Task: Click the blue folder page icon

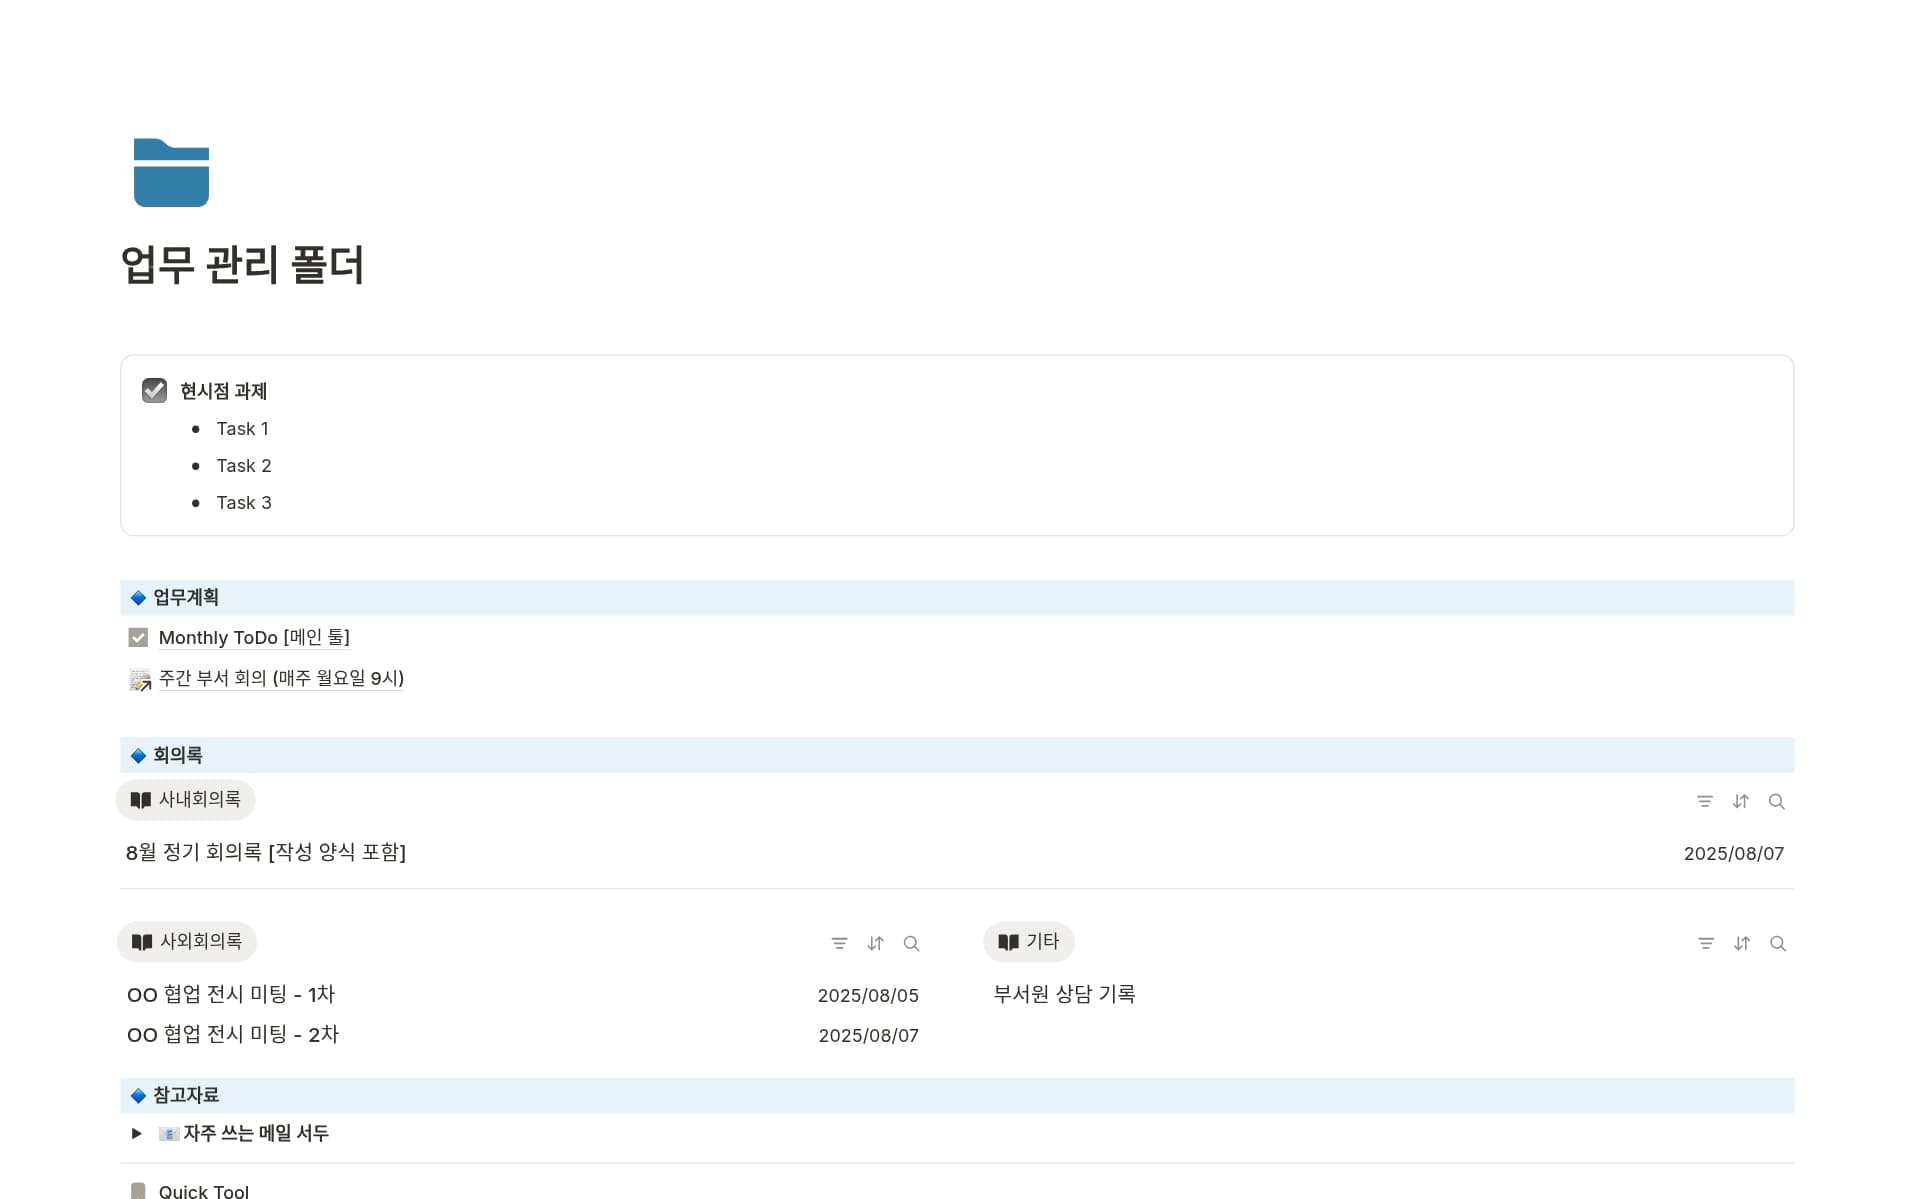Action: pyautogui.click(x=171, y=173)
